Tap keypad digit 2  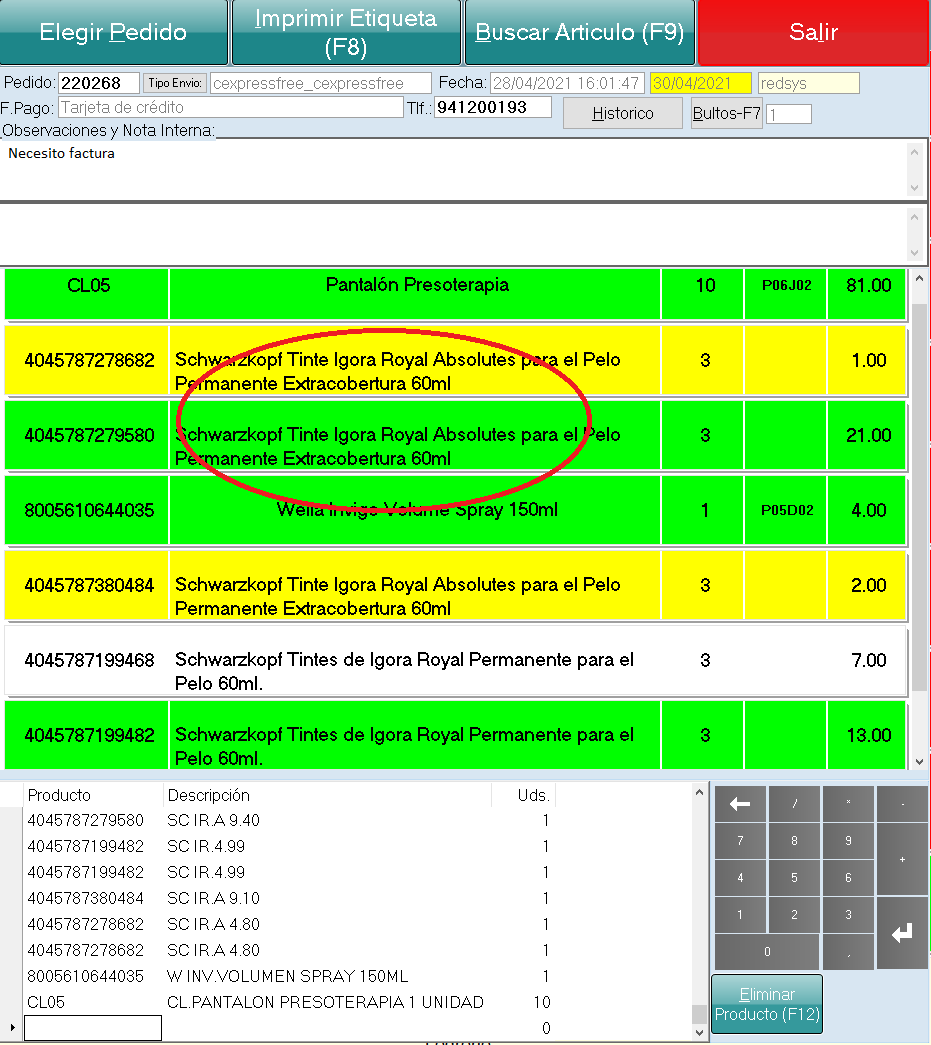794,915
